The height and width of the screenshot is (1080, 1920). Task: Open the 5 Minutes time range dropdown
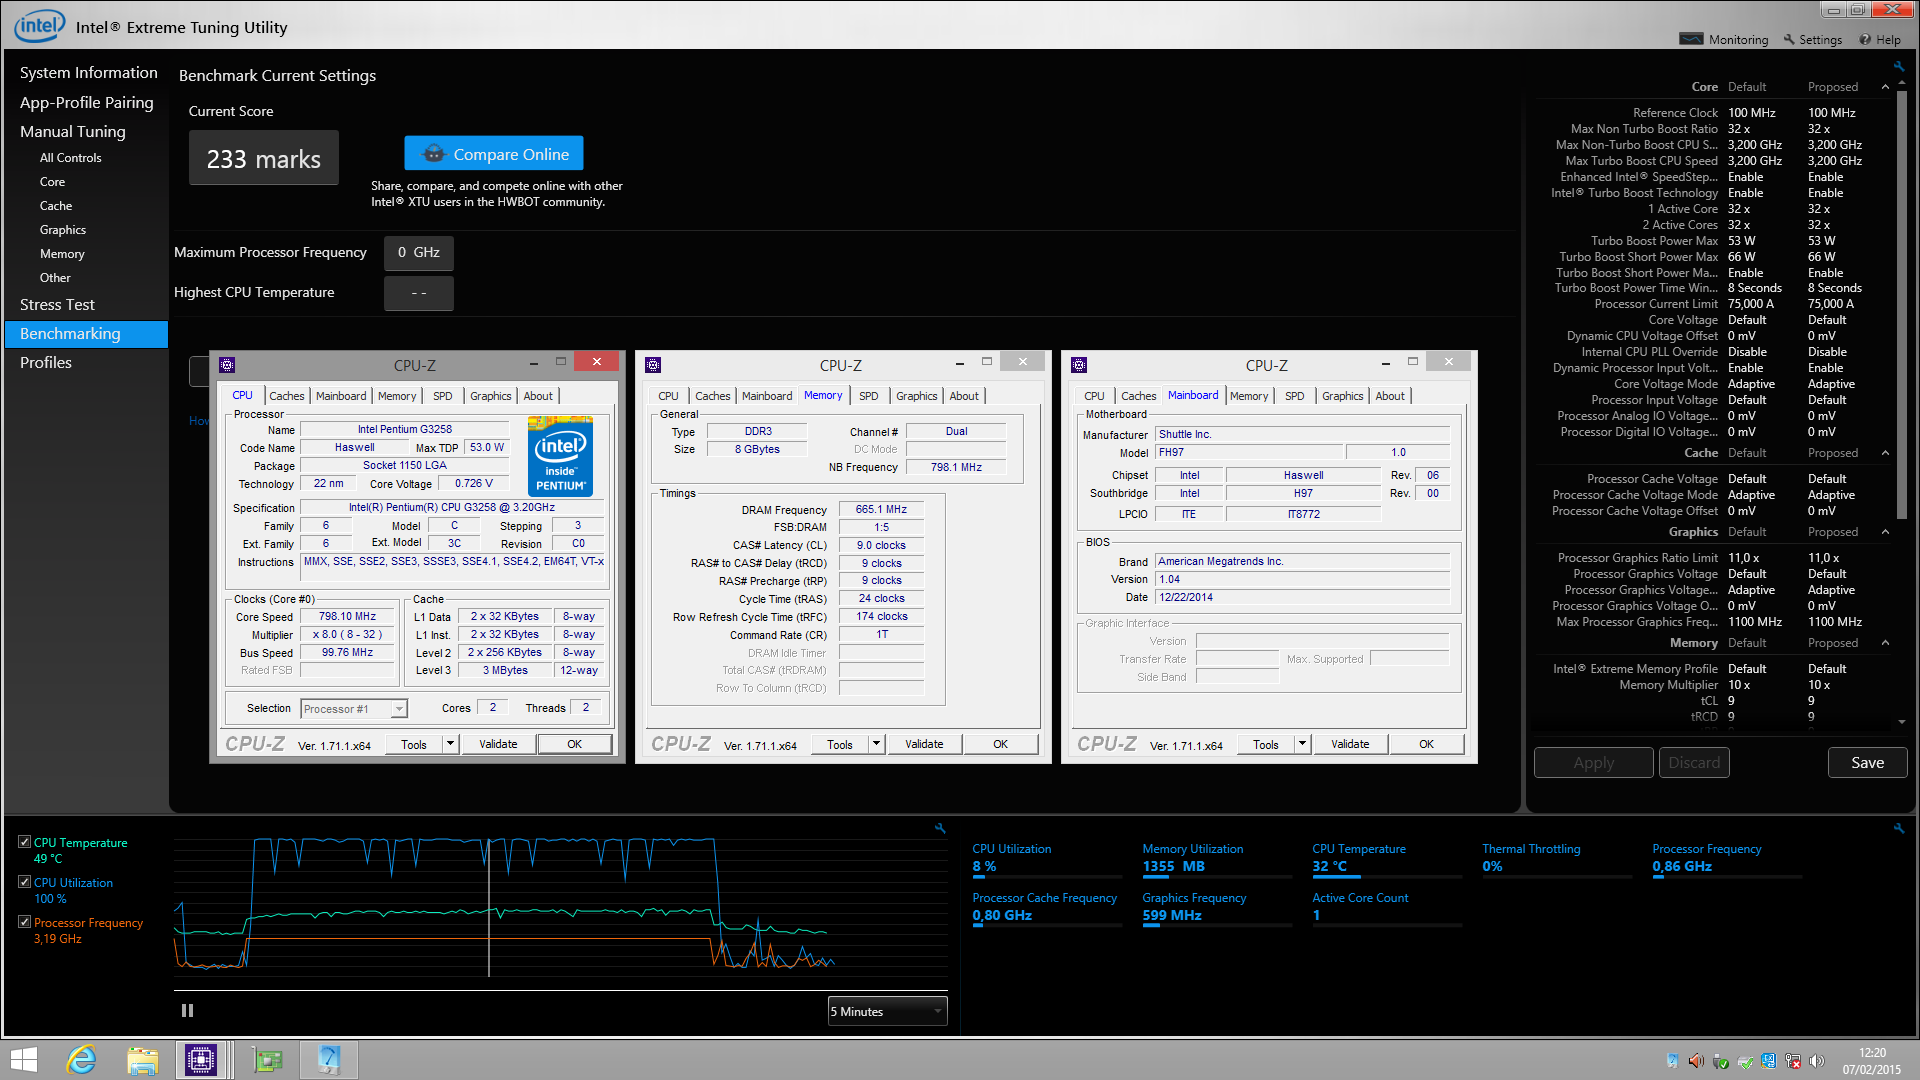click(x=887, y=1011)
